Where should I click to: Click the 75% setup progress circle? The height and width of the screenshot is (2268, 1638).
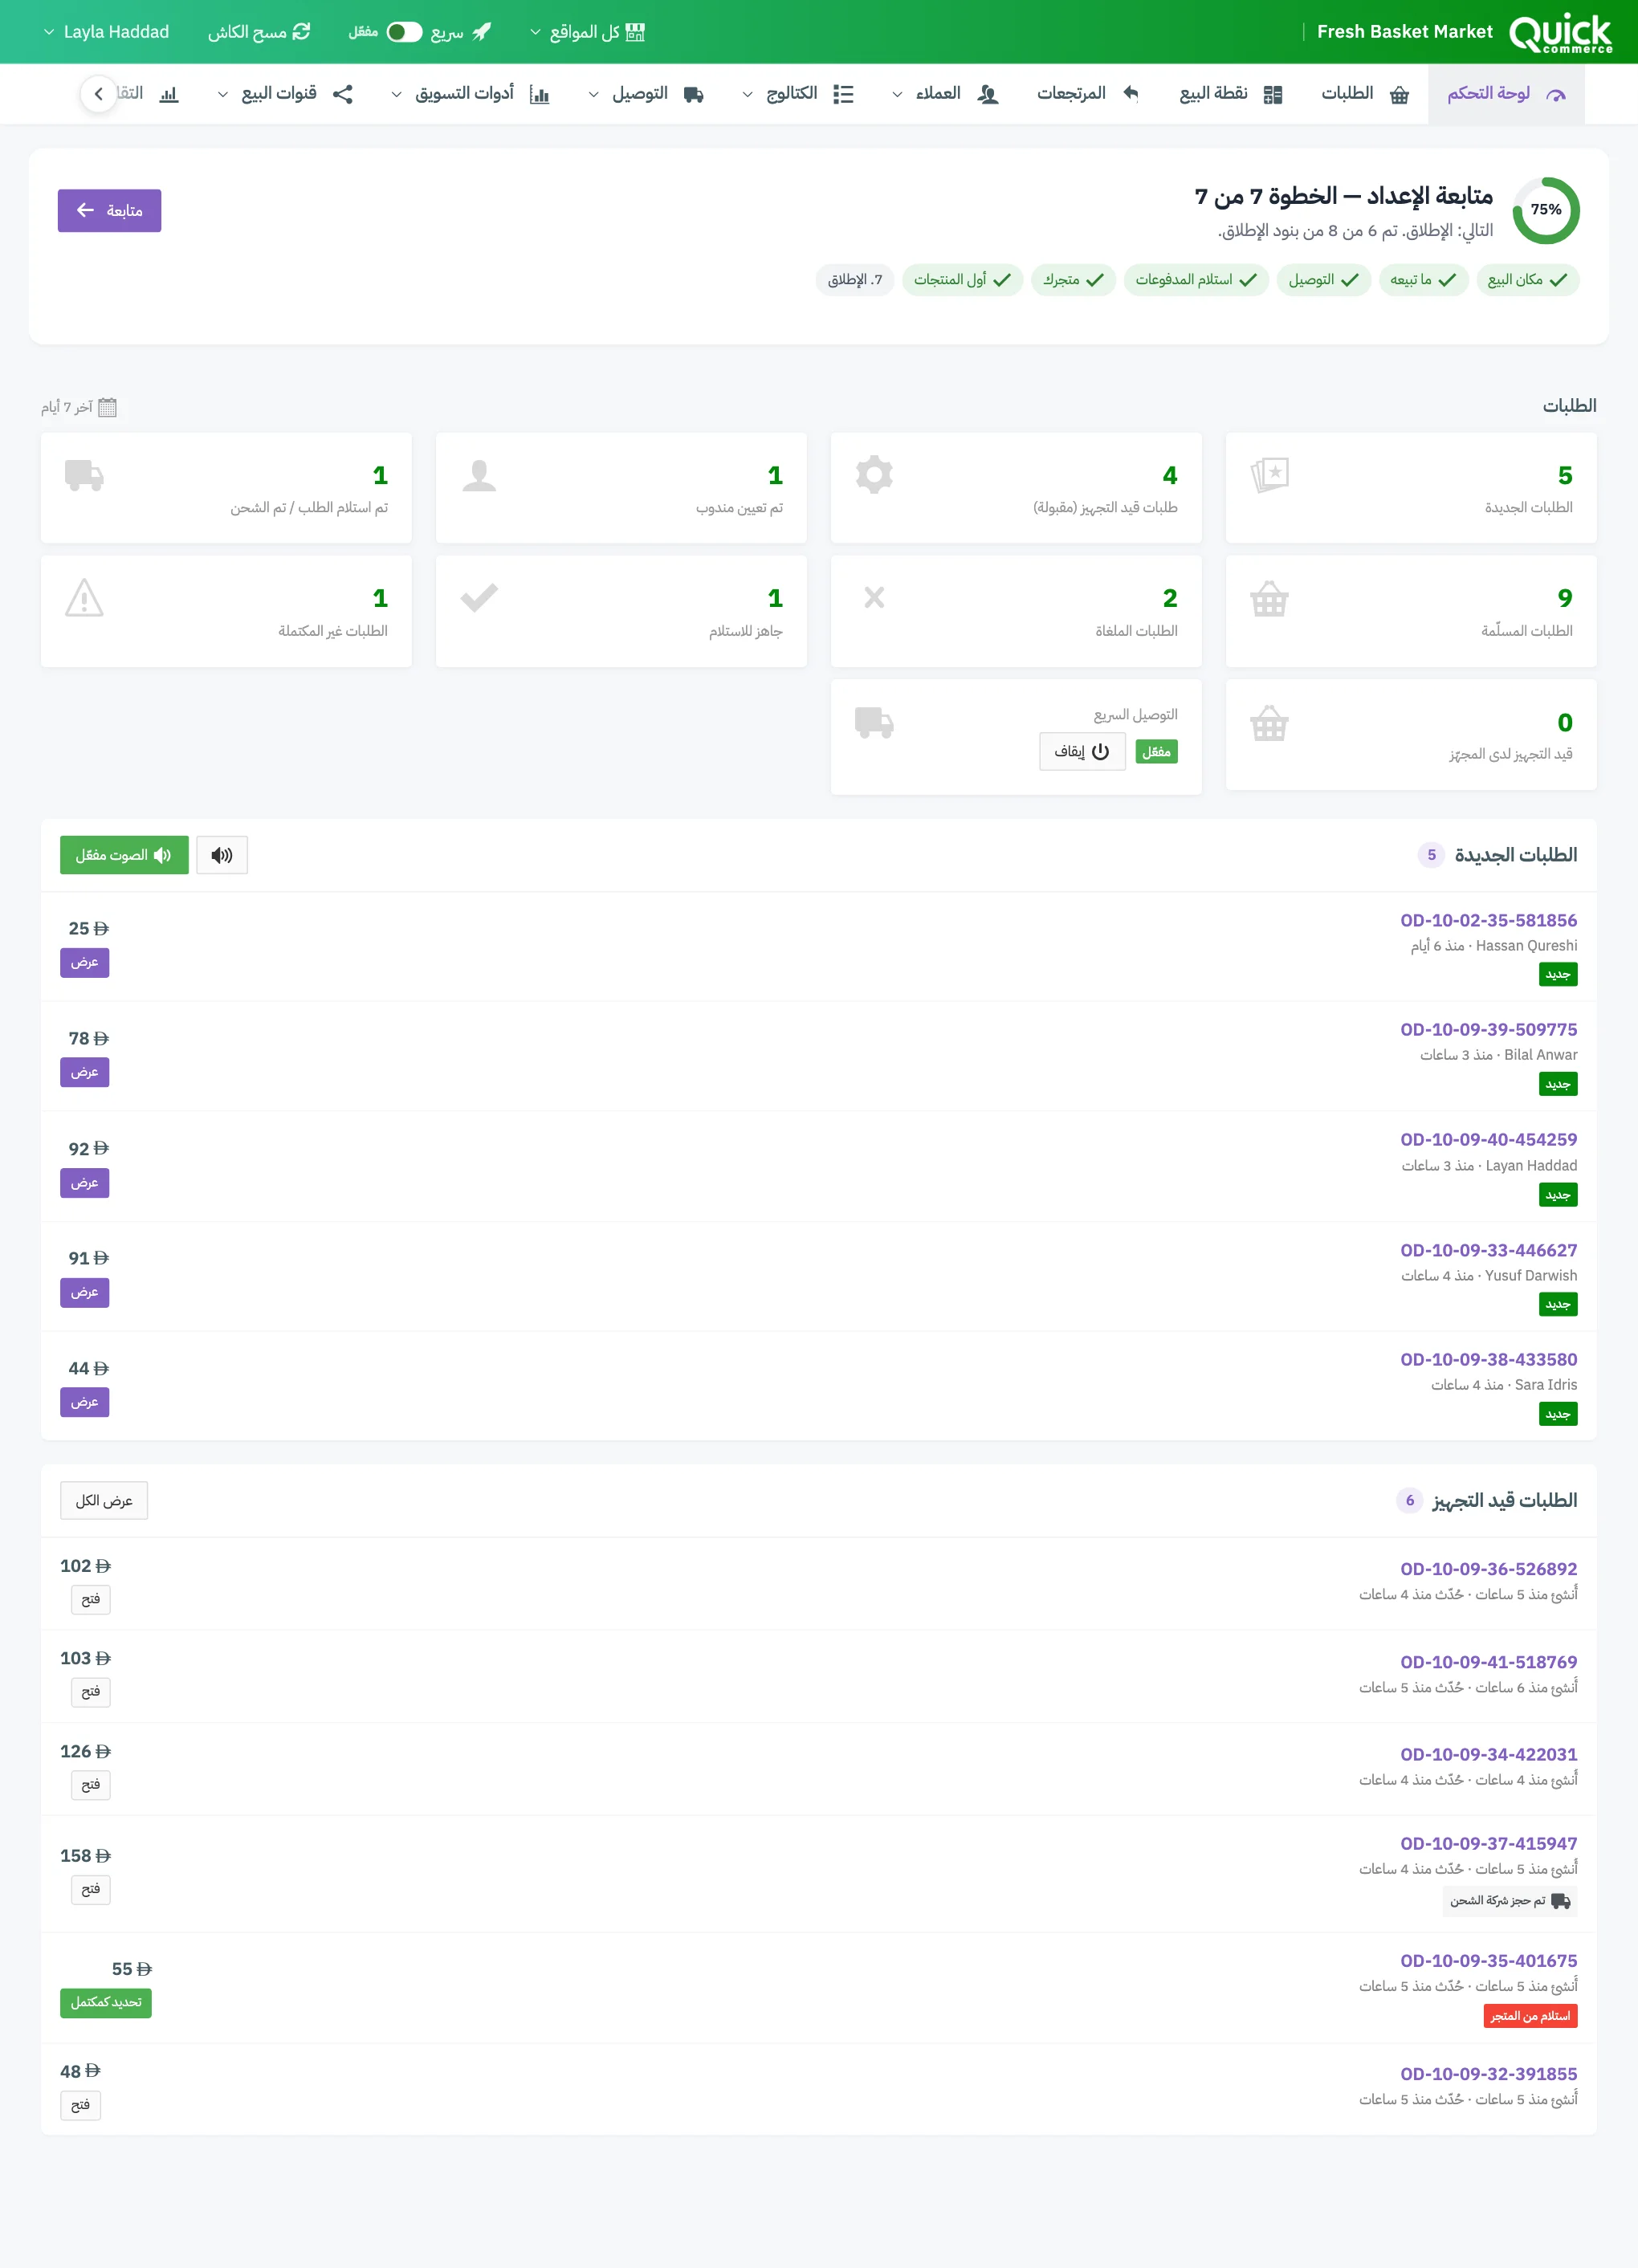coord(1545,210)
